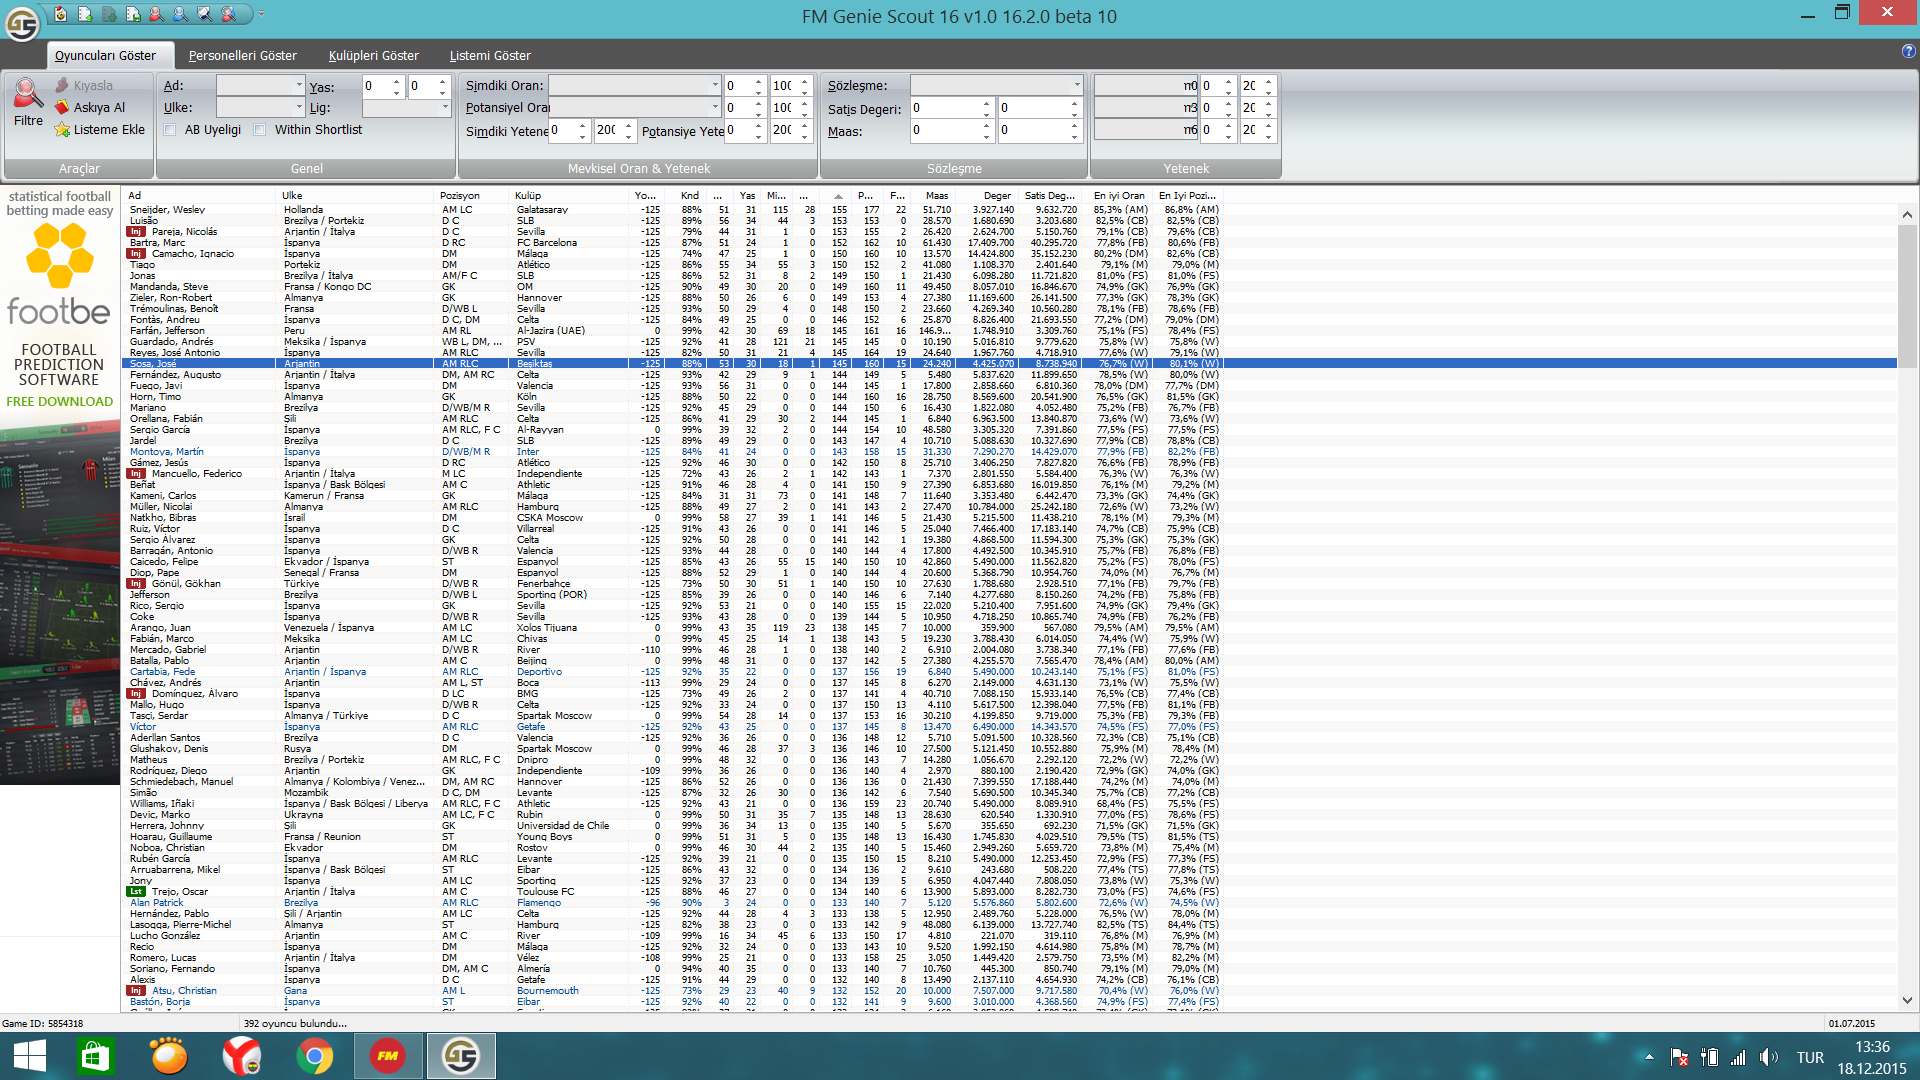This screenshot has width=1920, height=1080.
Task: Open the Yandex browser taskbar icon
Action: 241,1057
